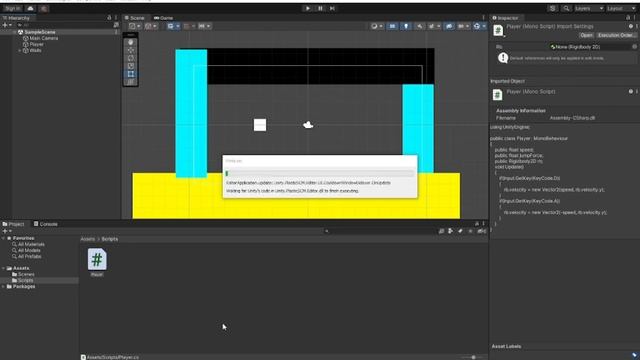Viewport: 640px width, 360px height.
Task: Expand the Packages folder
Action: (4, 287)
